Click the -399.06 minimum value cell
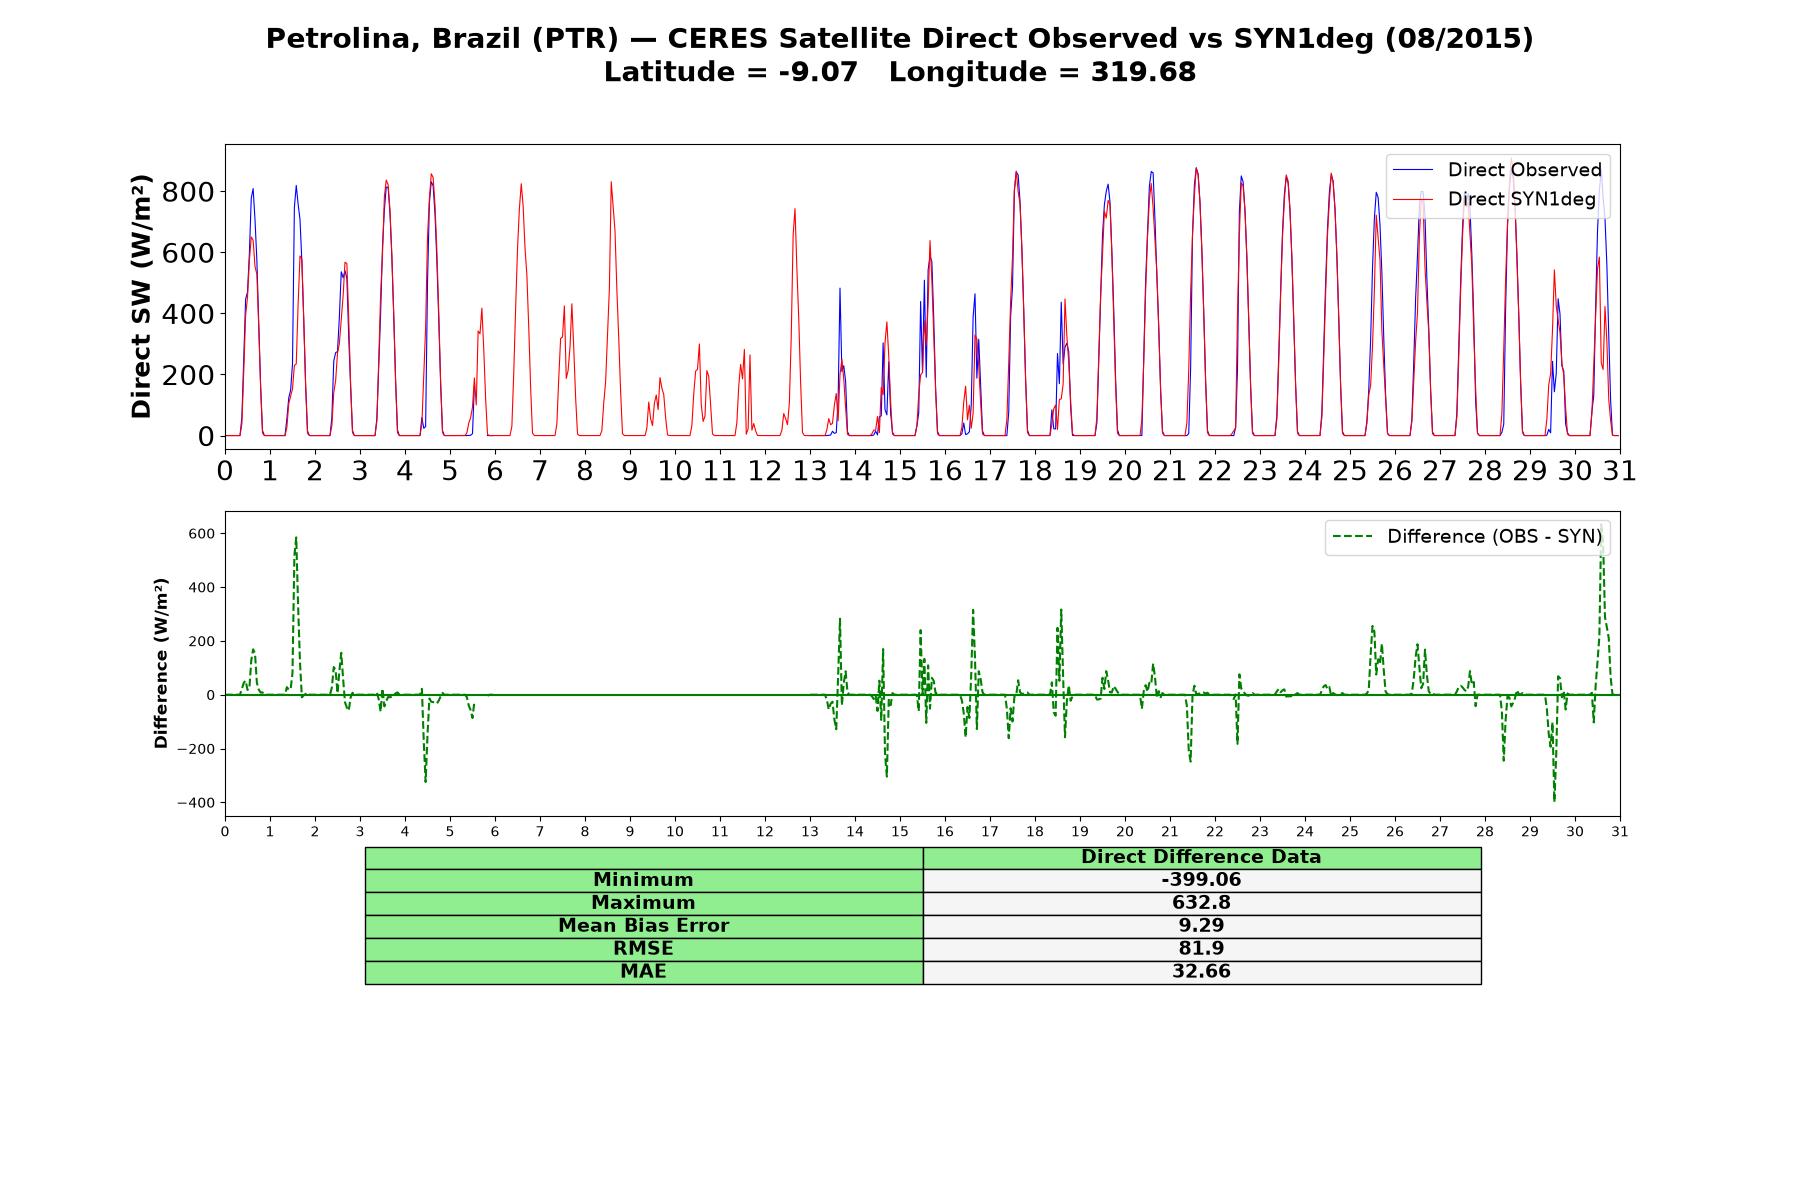1800x1200 pixels. 1202,880
